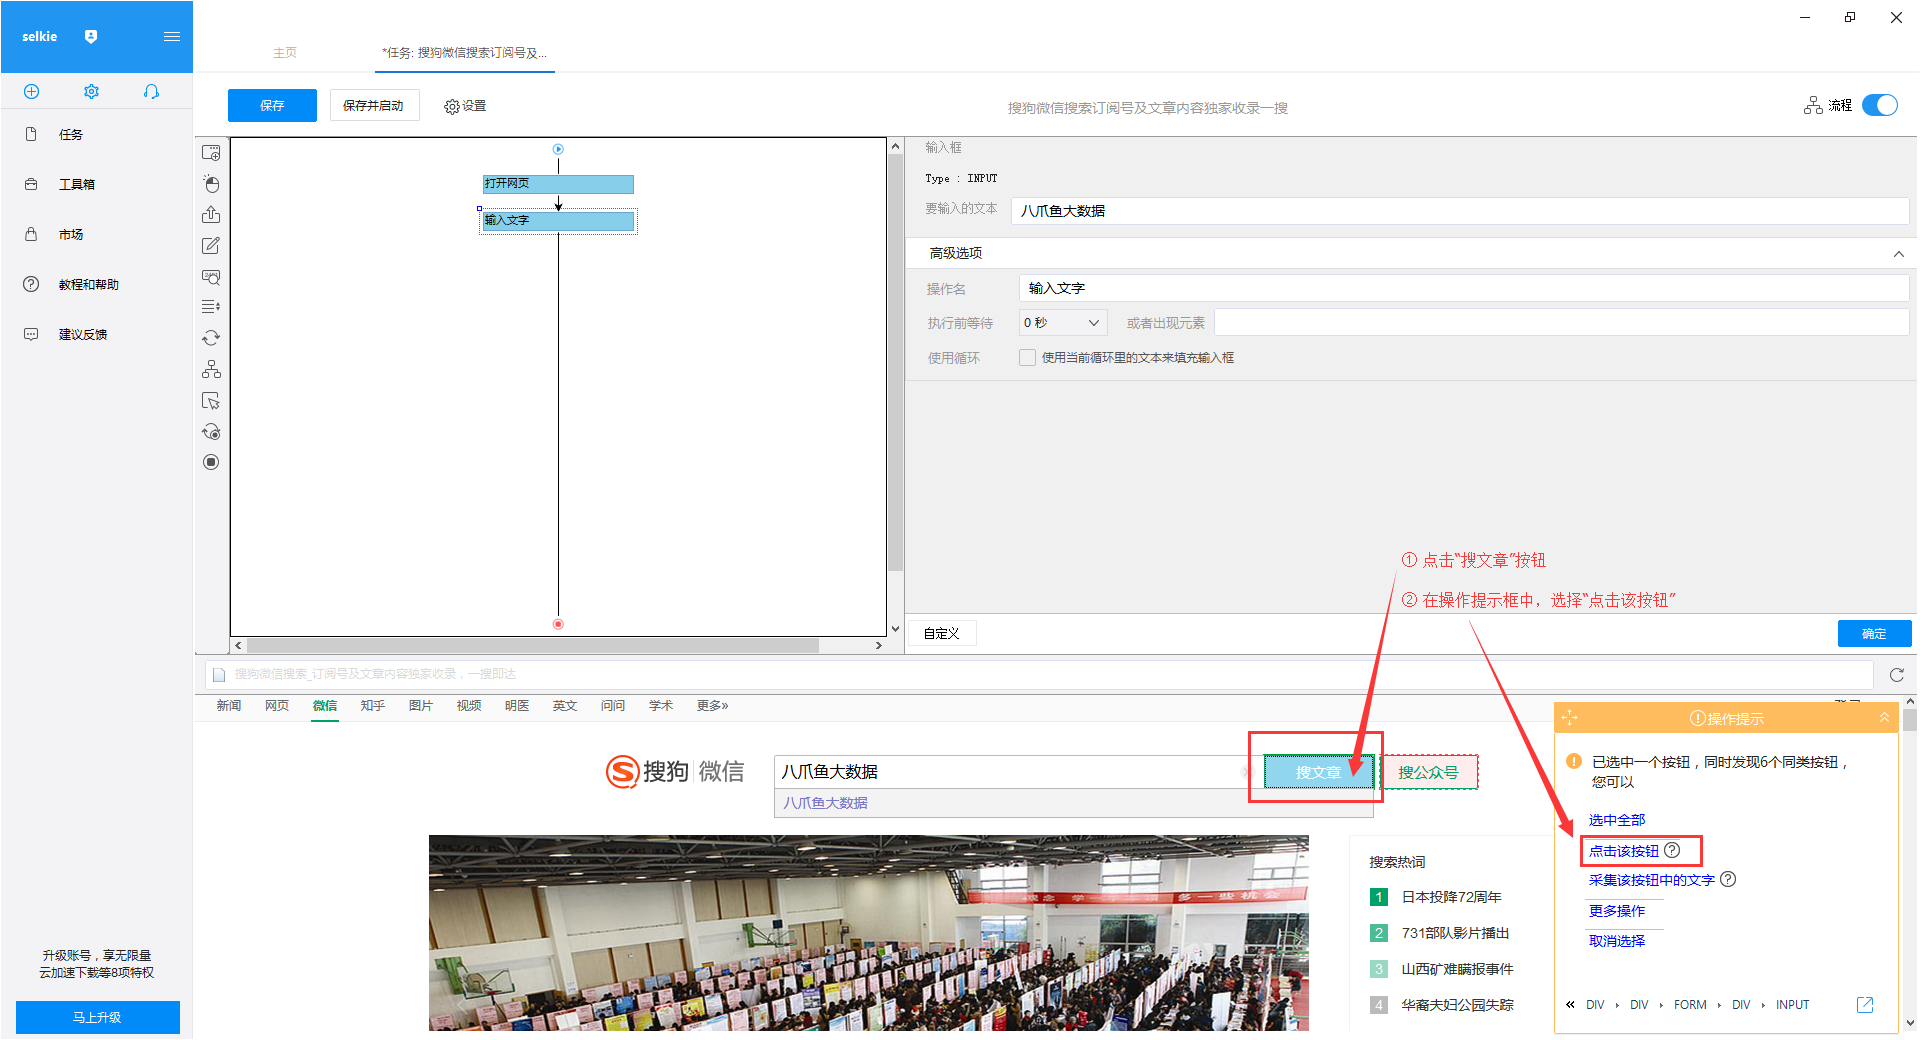This screenshot has height=1040, width=1920.
Task: Switch to the 主页 tab
Action: click(285, 53)
